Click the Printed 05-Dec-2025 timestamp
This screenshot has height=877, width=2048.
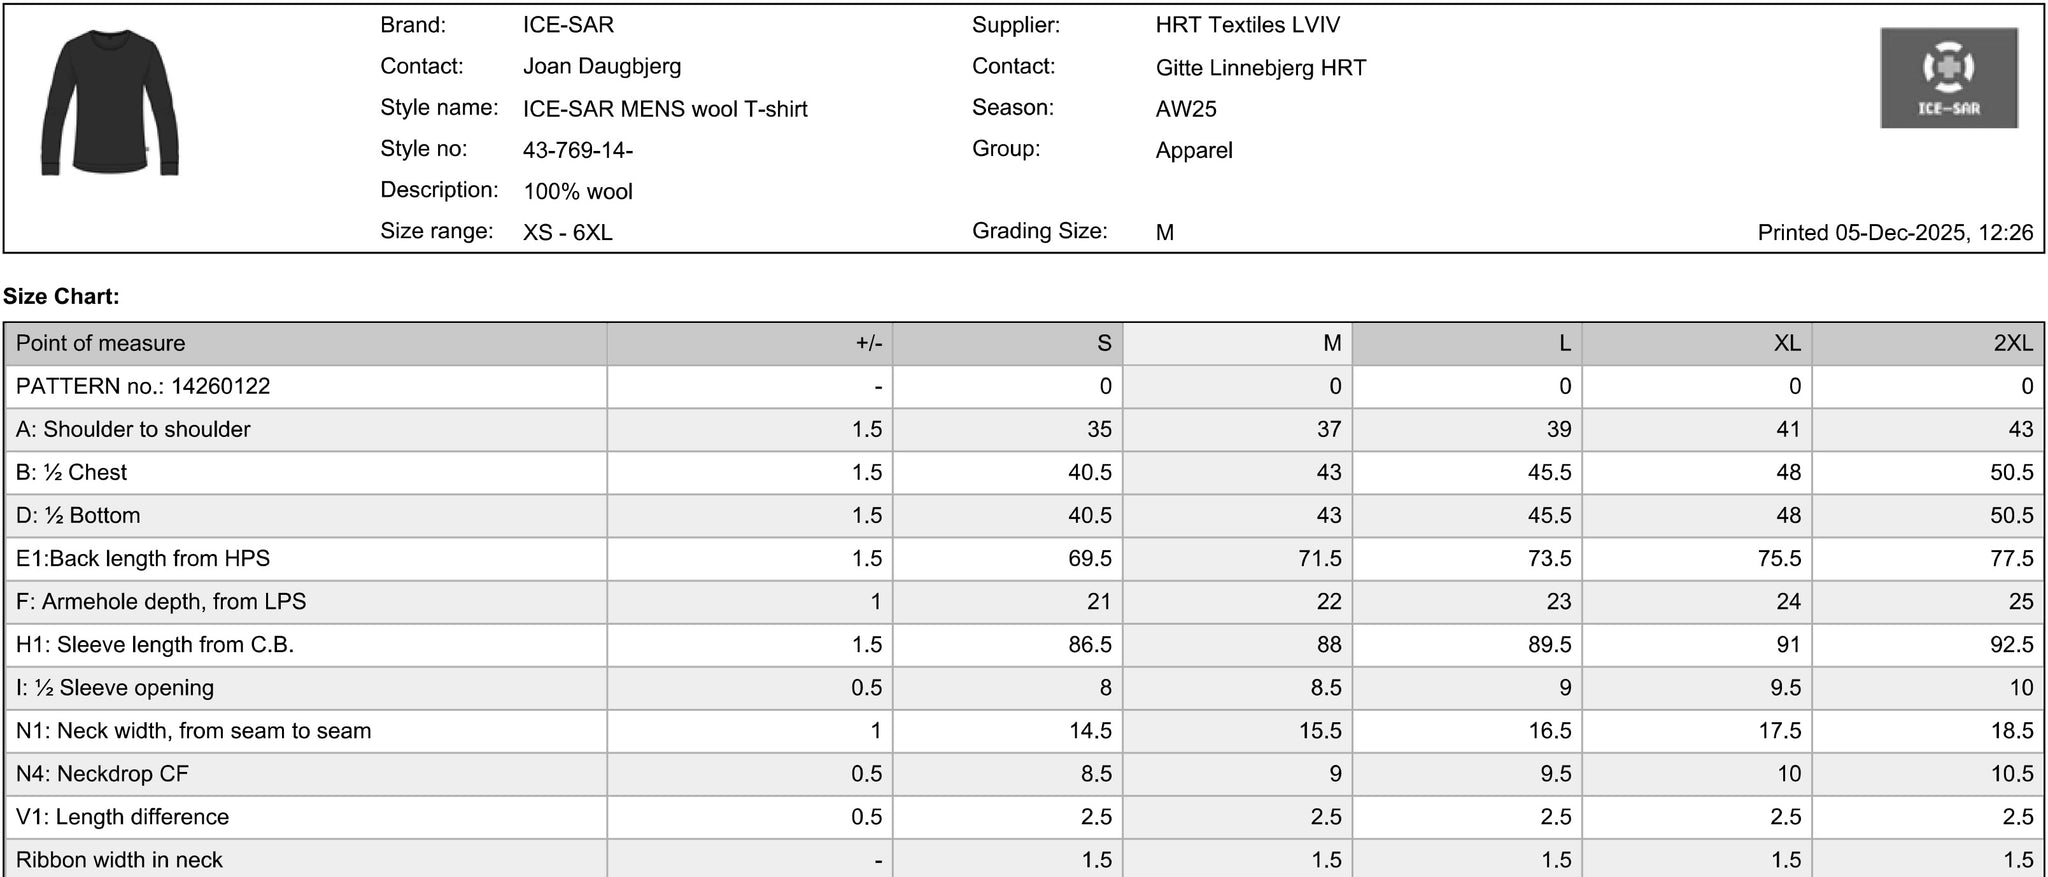tap(1895, 233)
